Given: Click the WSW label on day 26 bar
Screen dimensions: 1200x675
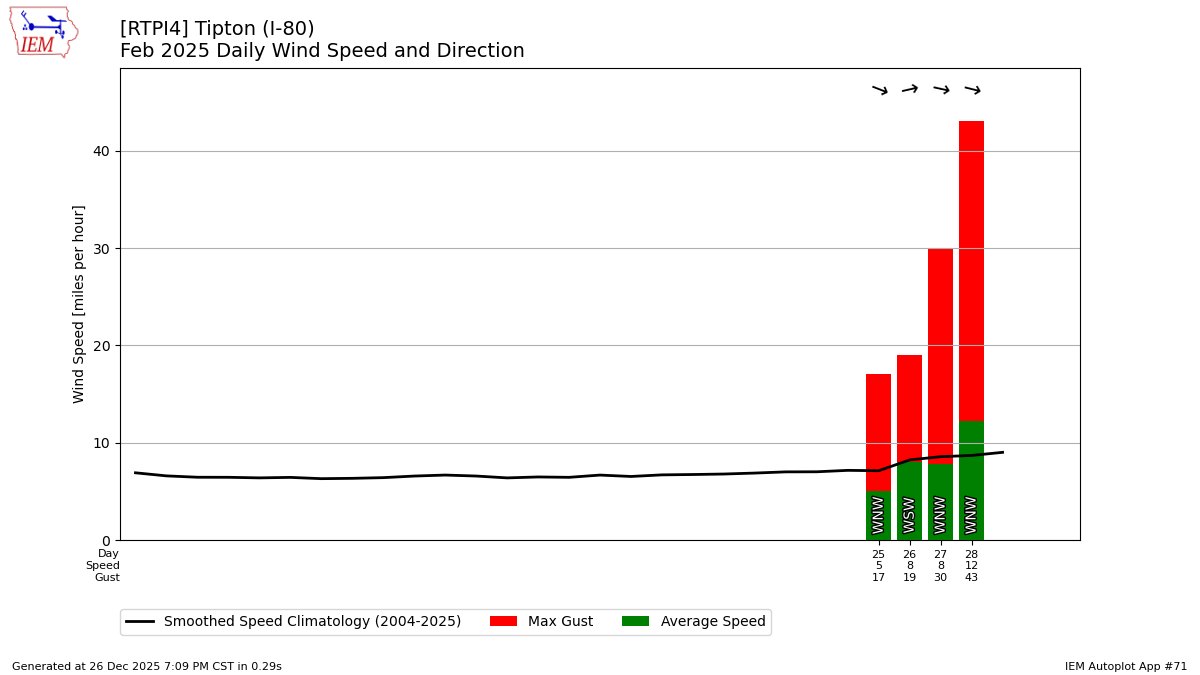Looking at the screenshot, I should (909, 515).
